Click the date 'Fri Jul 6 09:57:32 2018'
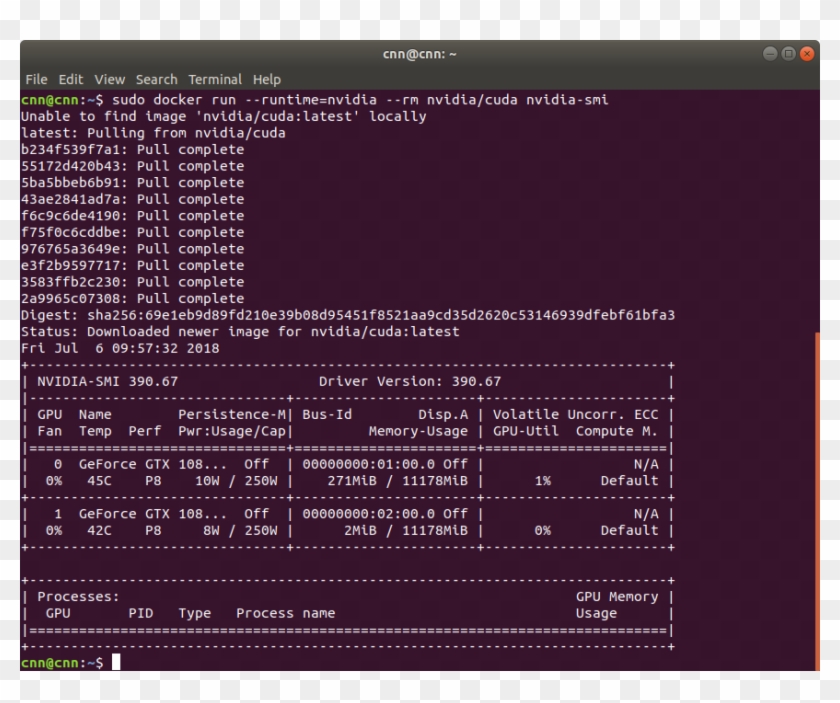The width and height of the screenshot is (840, 703). point(120,348)
